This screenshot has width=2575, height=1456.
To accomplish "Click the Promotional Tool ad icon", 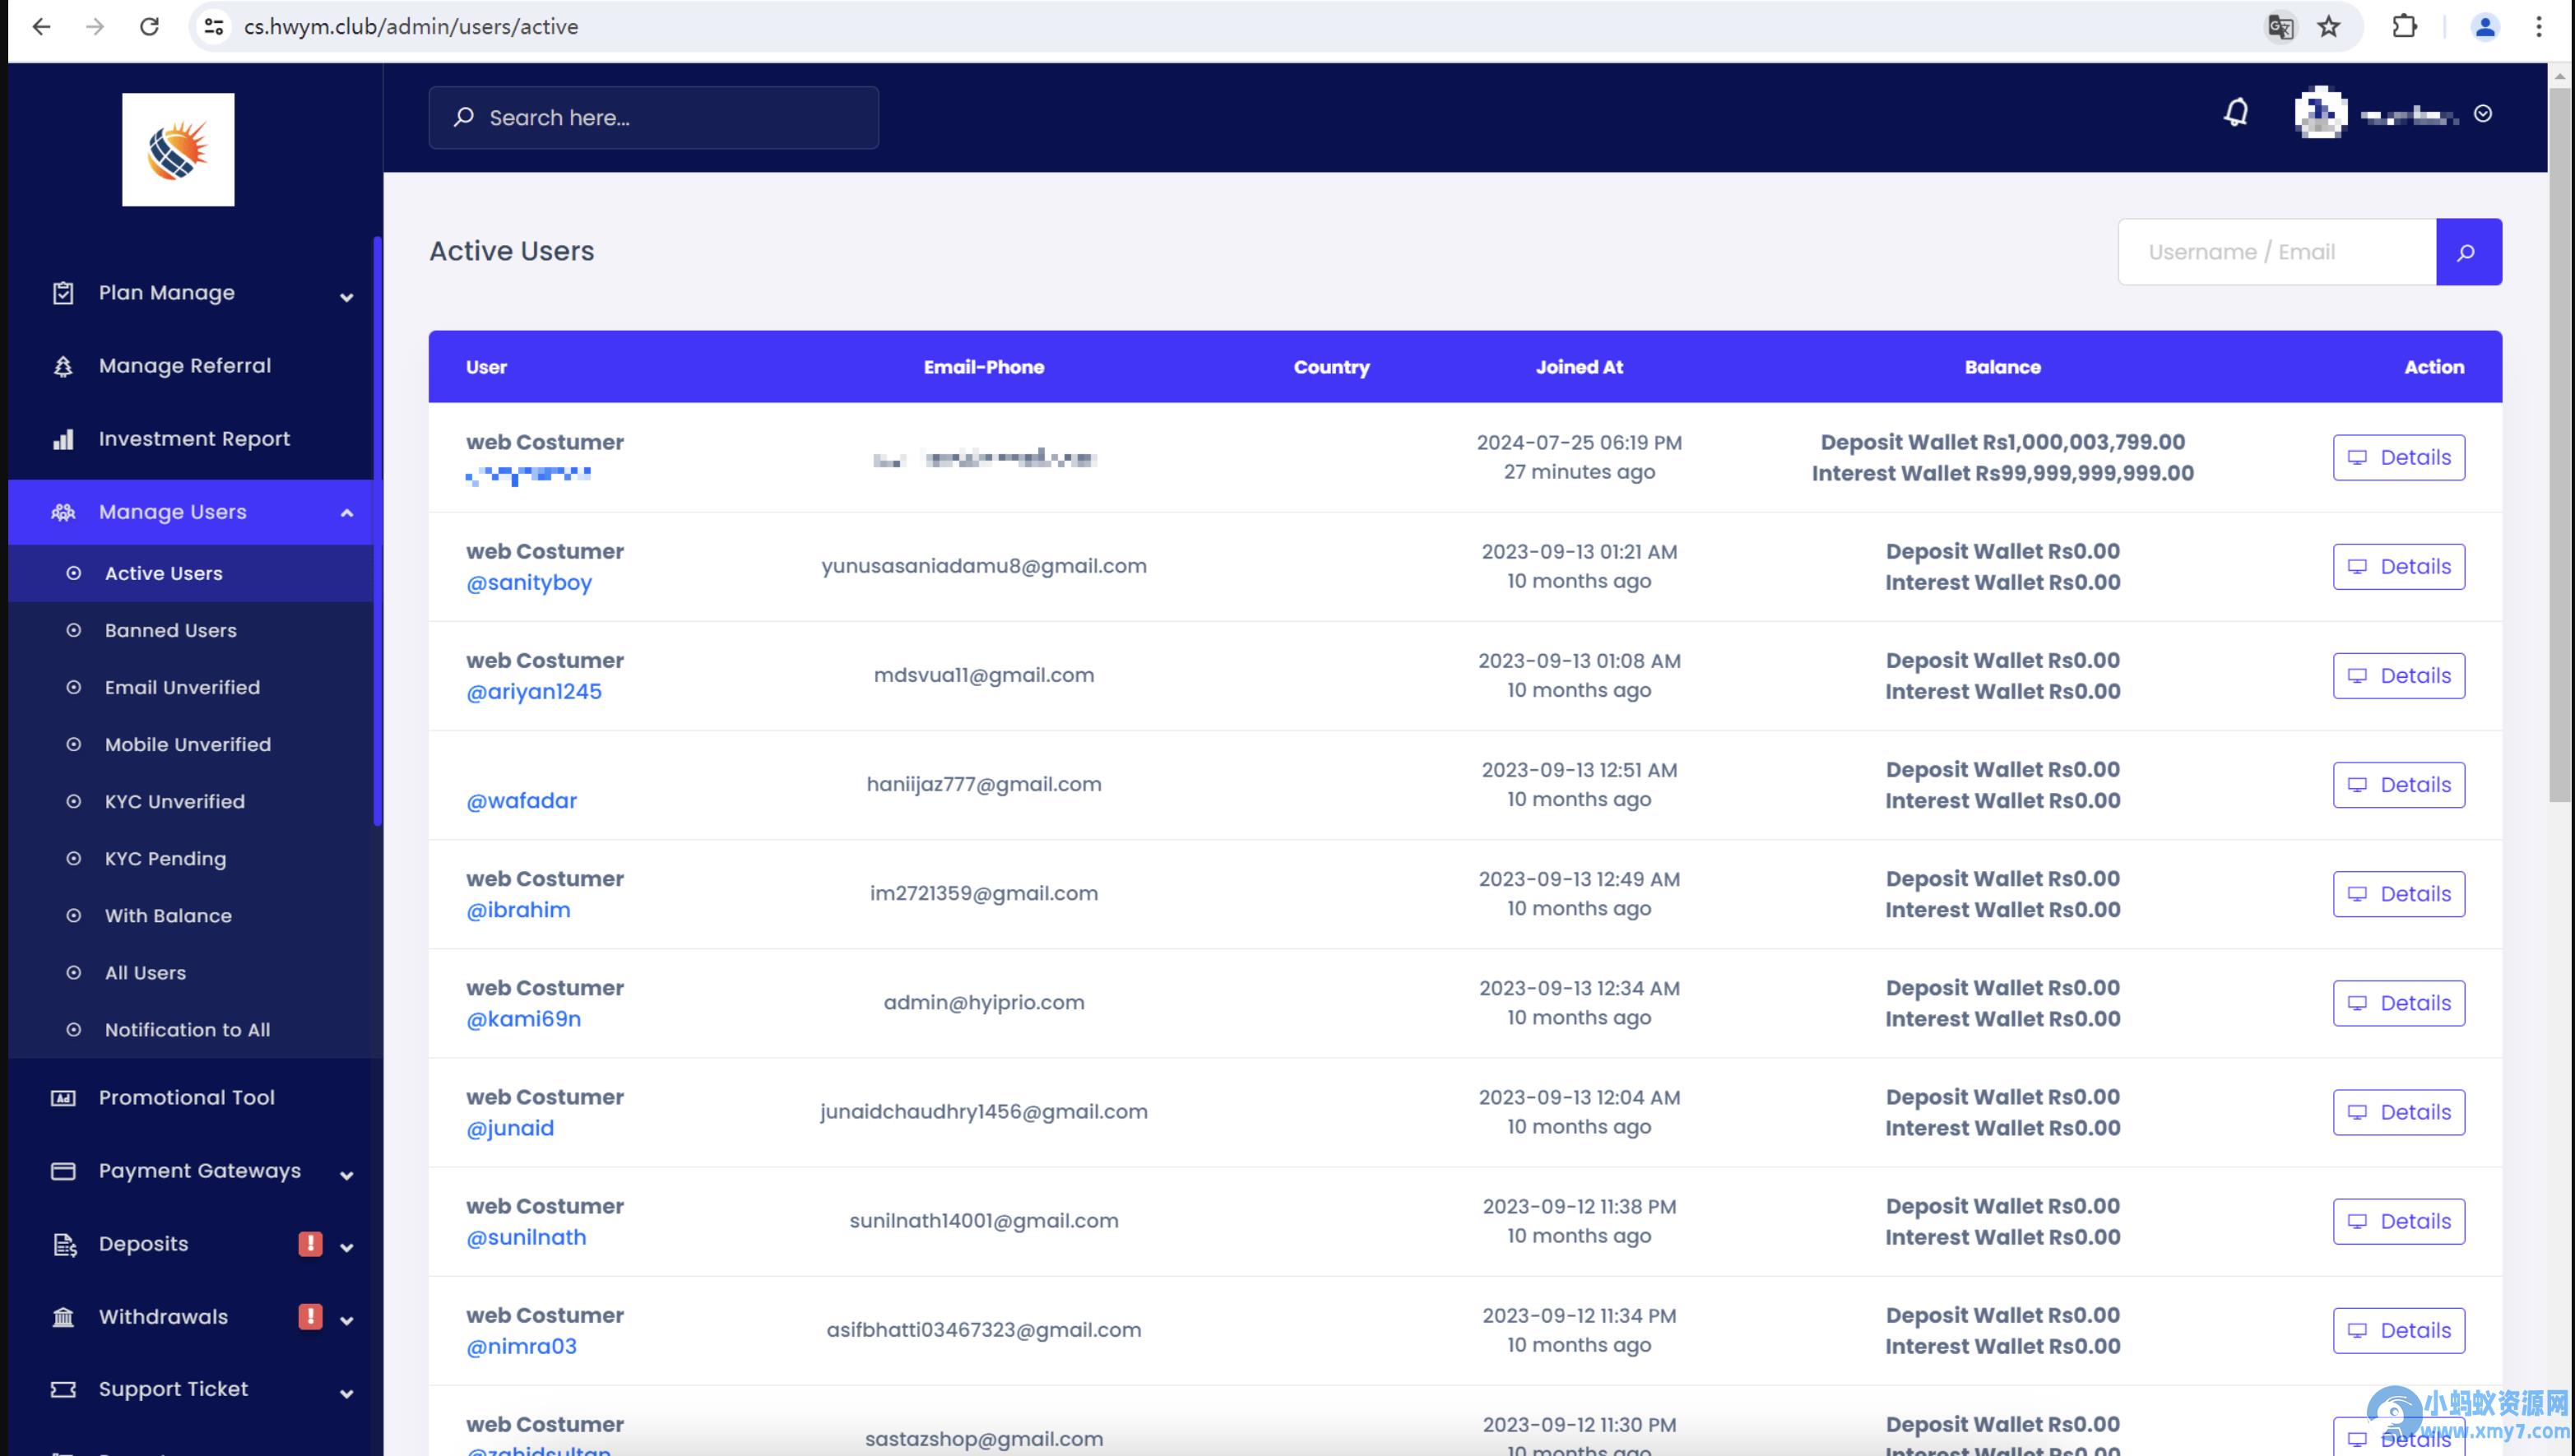I will tap(63, 1098).
